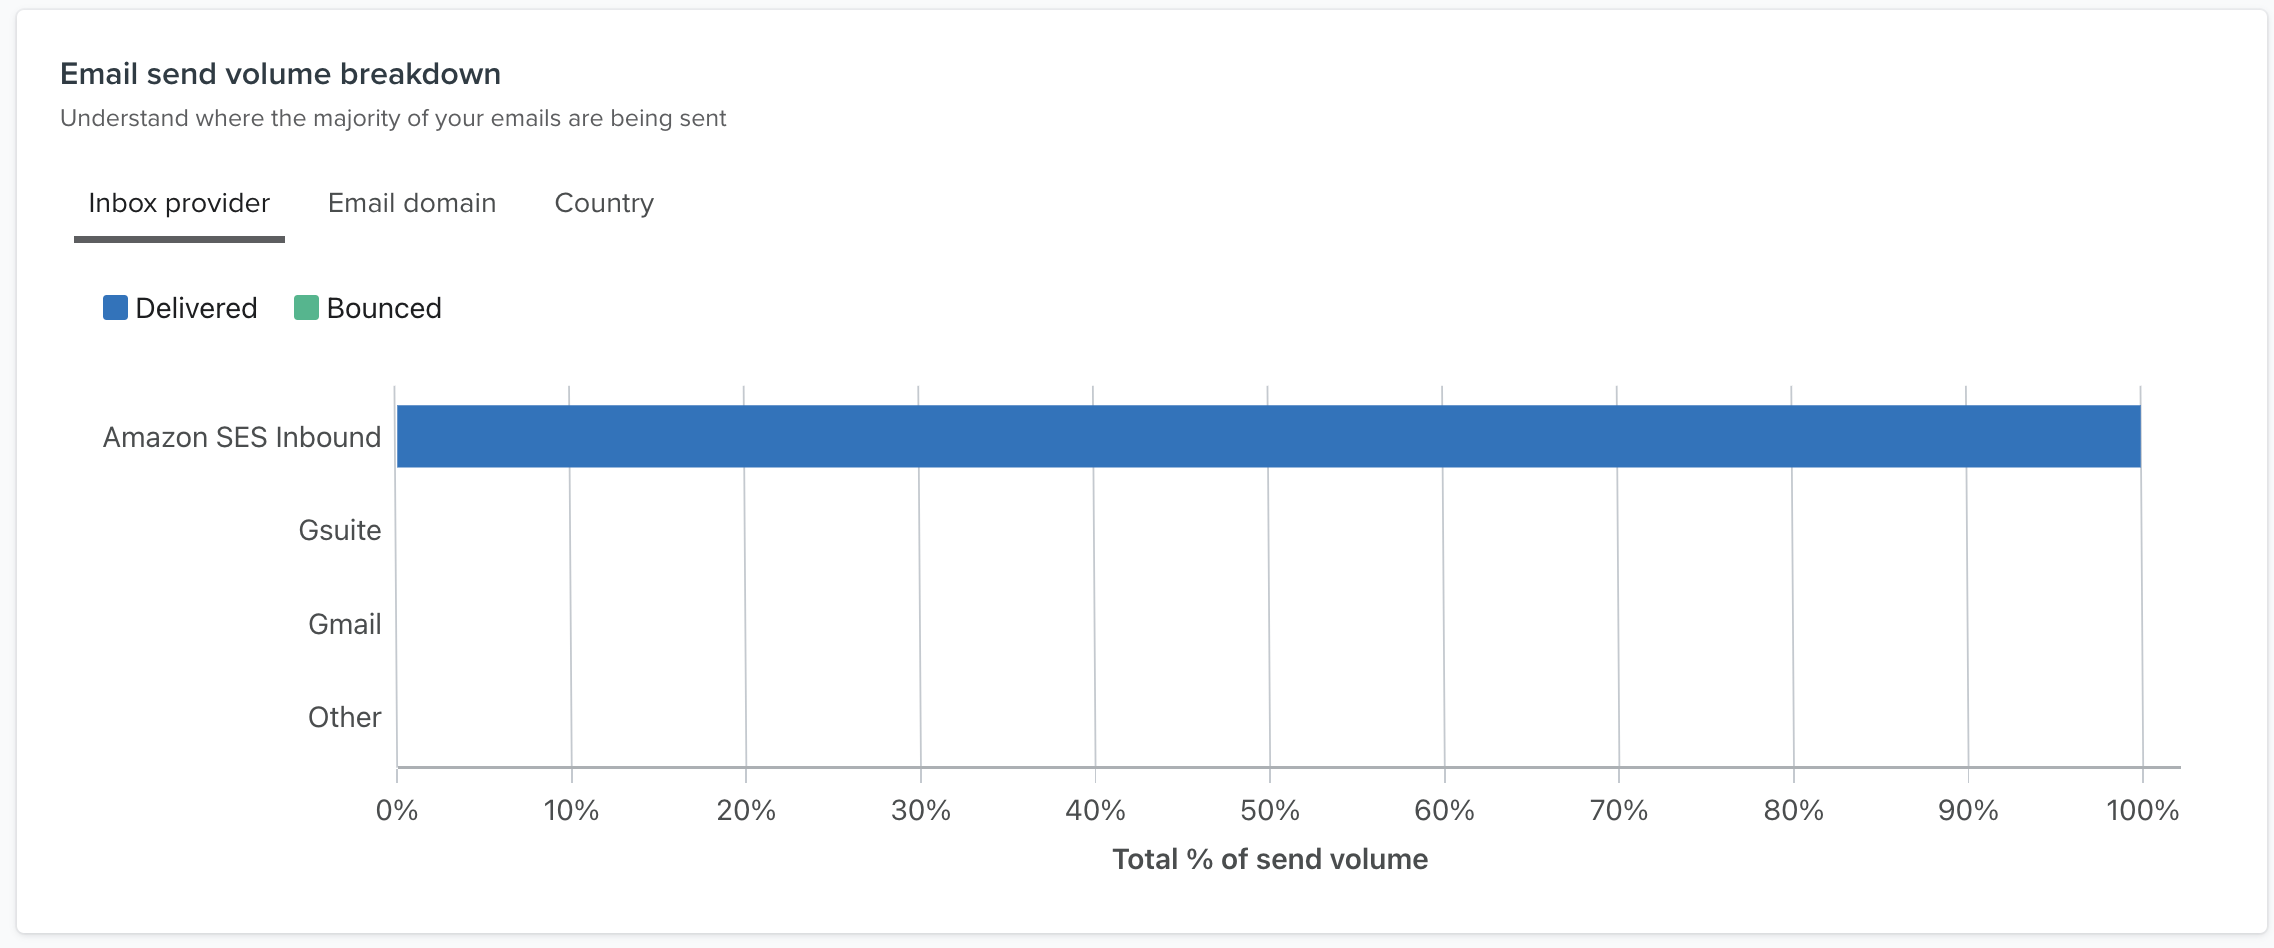Toggle Gsuite data series display
This screenshot has width=2274, height=948.
340,531
